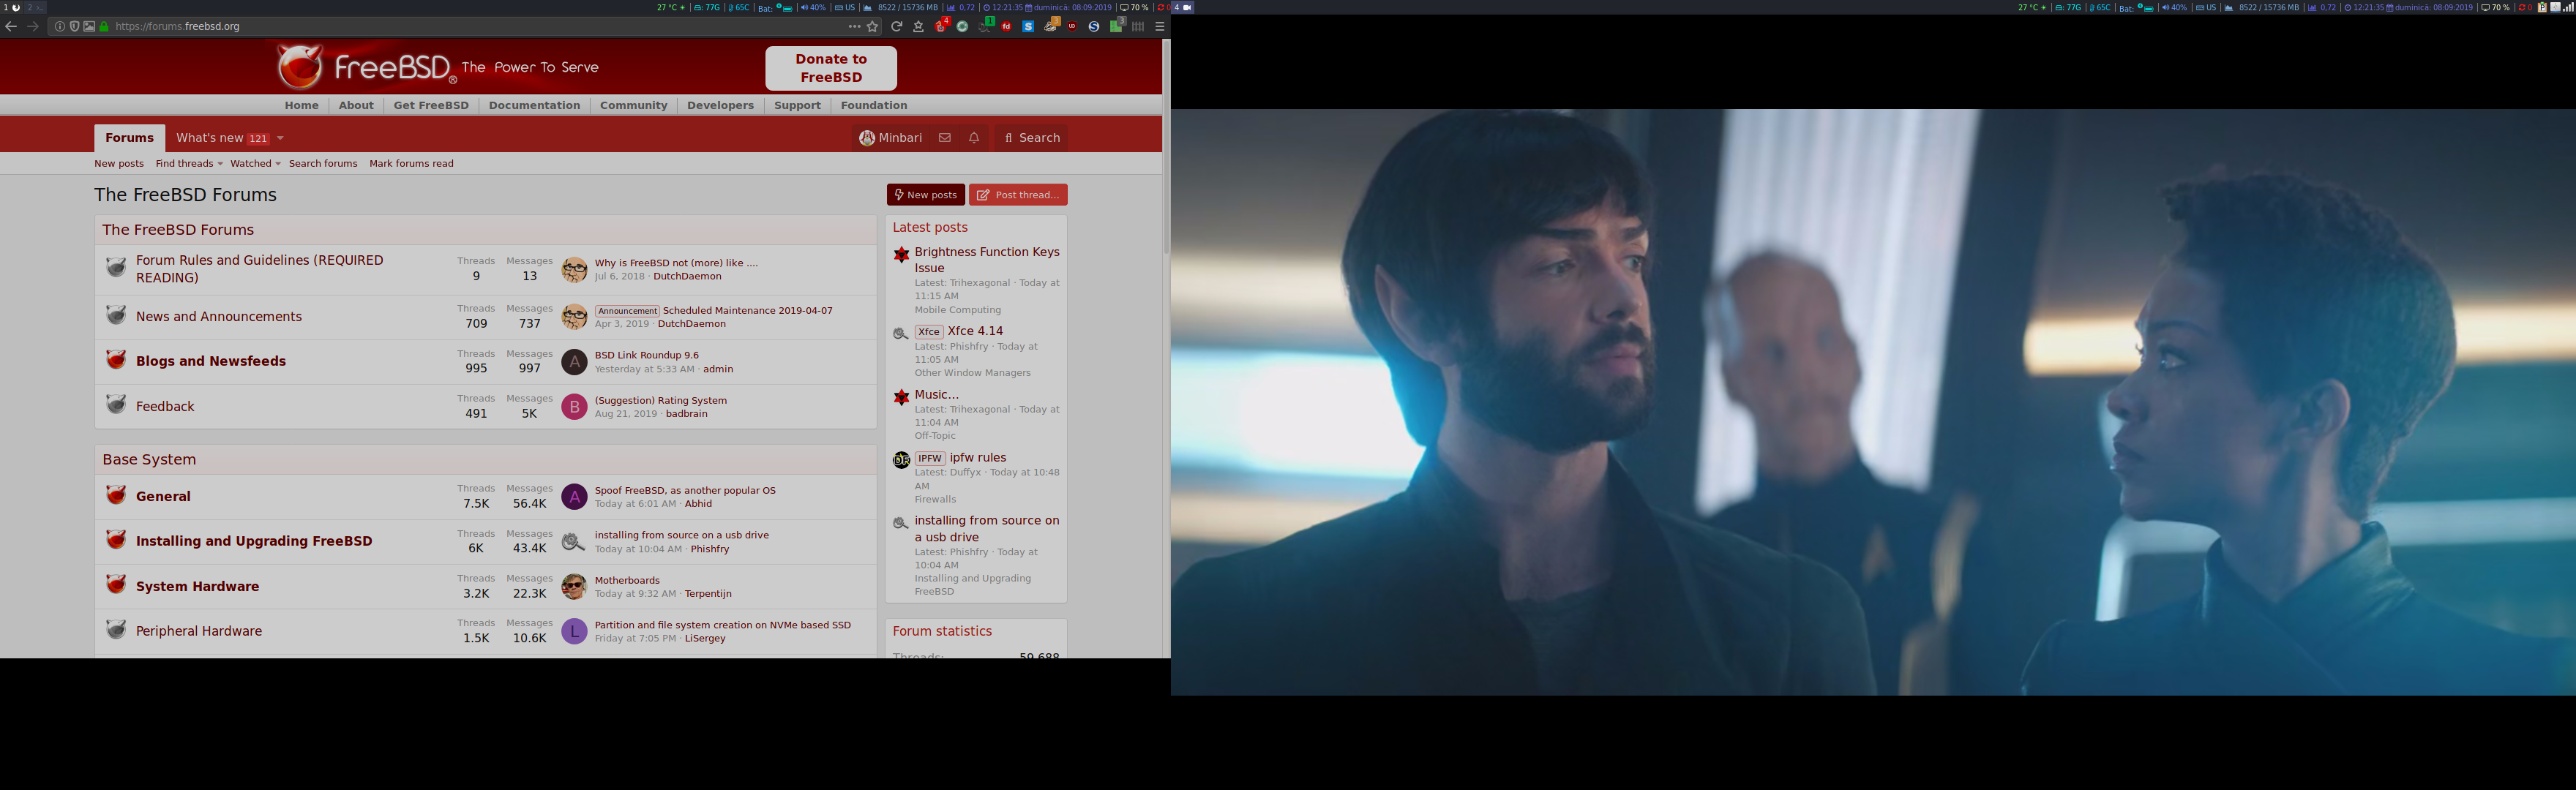Switch to the Forums tab
Image resolution: width=2576 pixels, height=790 pixels.
pyautogui.click(x=129, y=138)
